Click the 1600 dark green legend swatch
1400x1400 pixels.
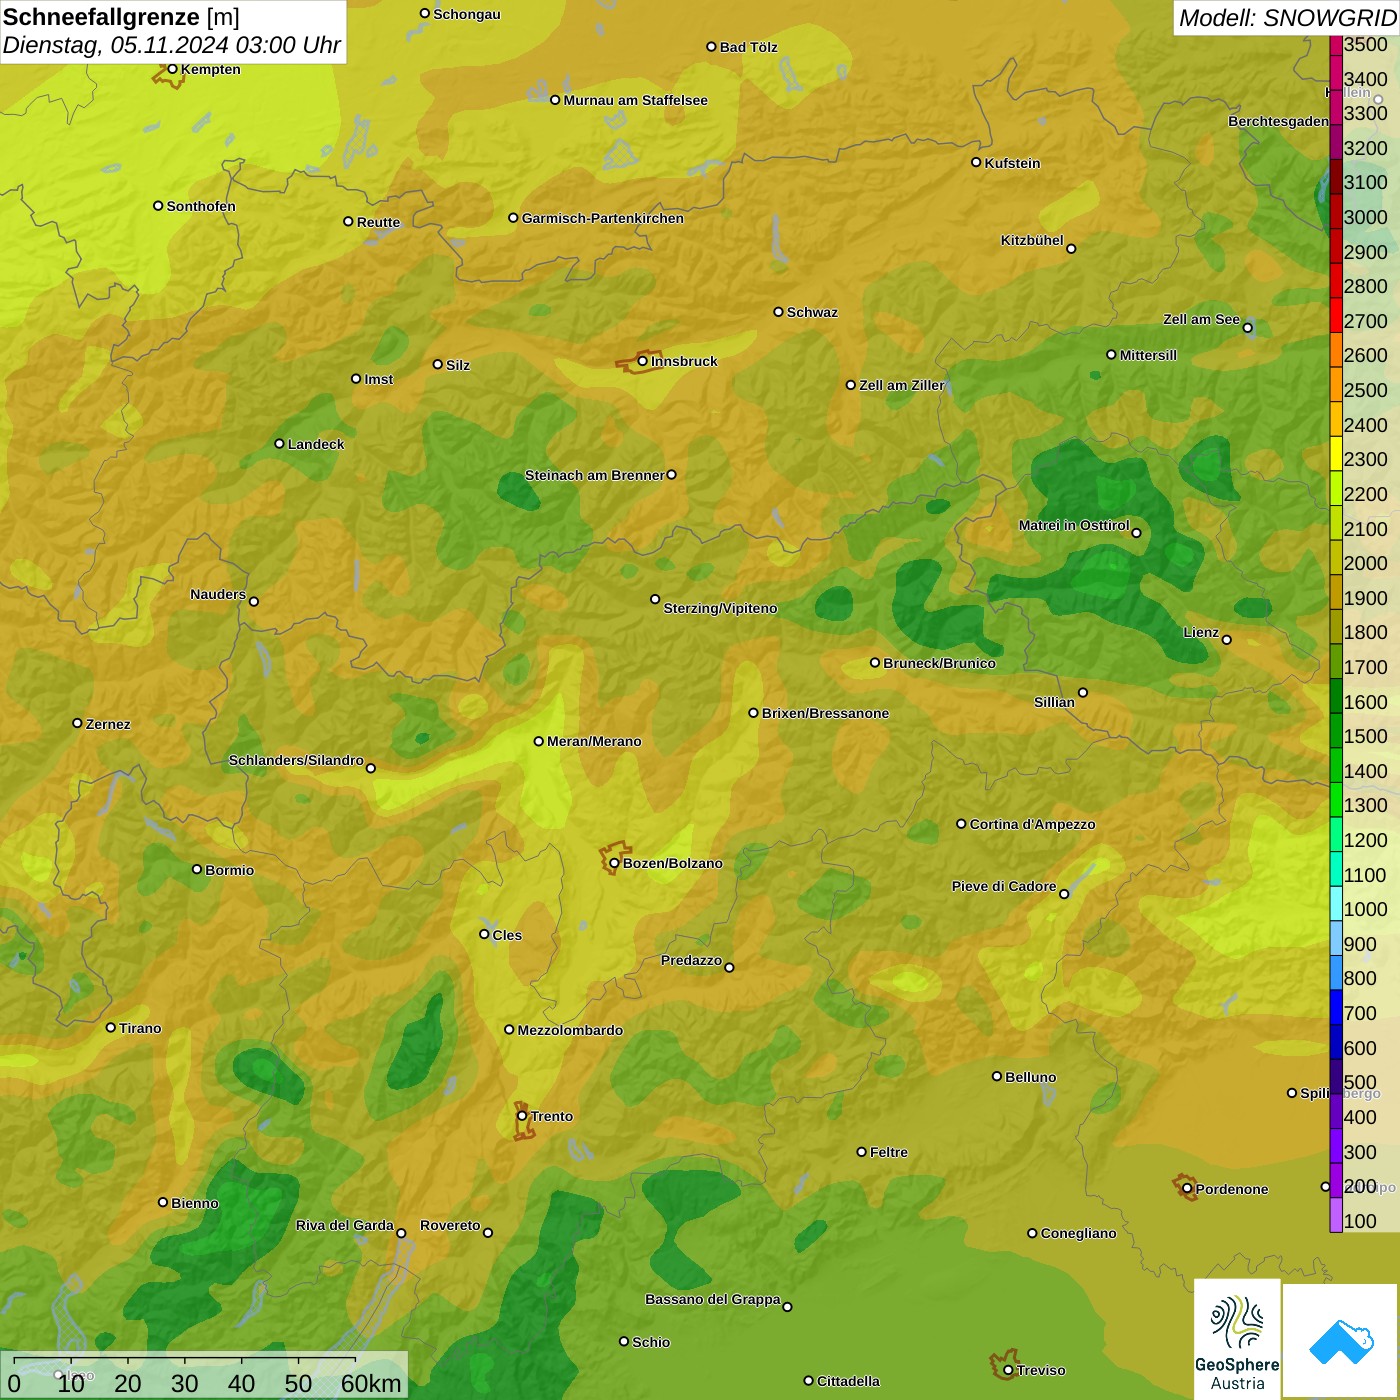tap(1336, 696)
